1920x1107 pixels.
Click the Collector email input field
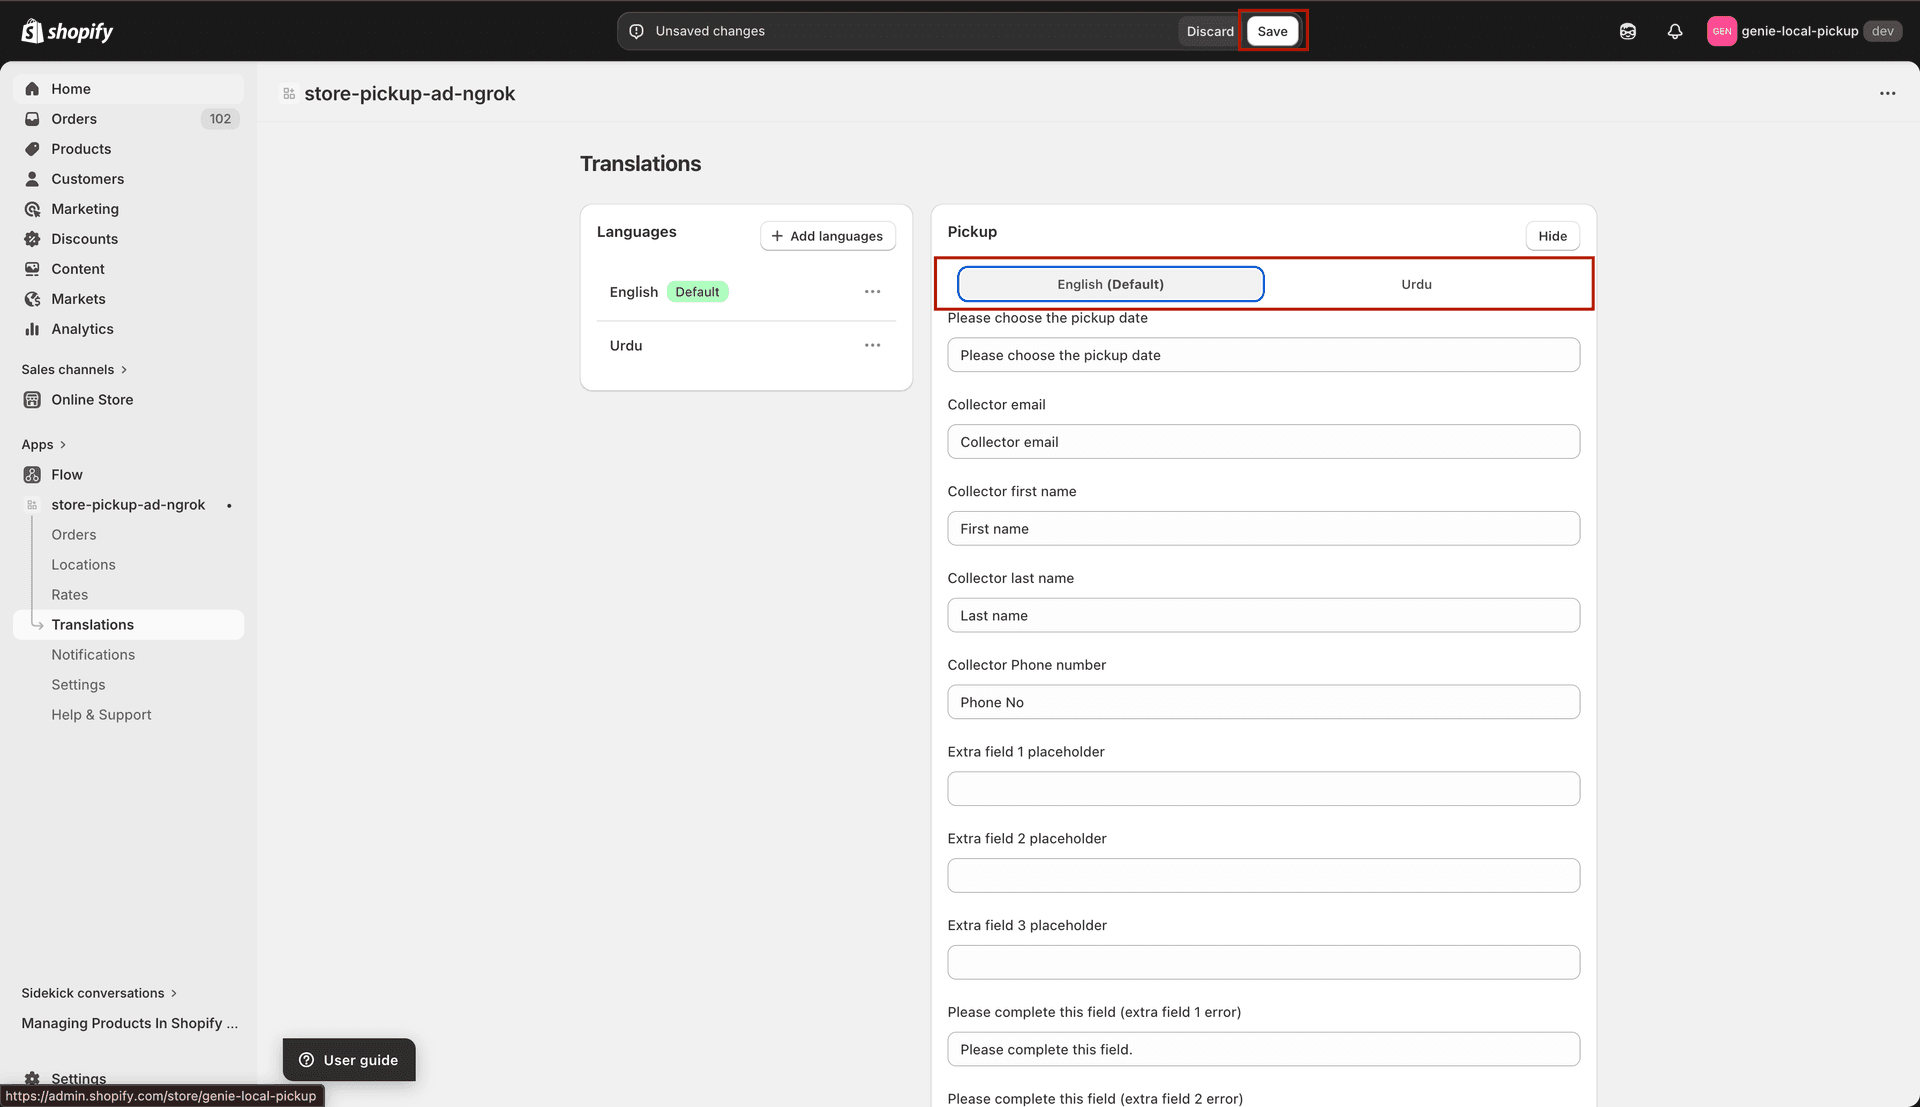pos(1263,441)
